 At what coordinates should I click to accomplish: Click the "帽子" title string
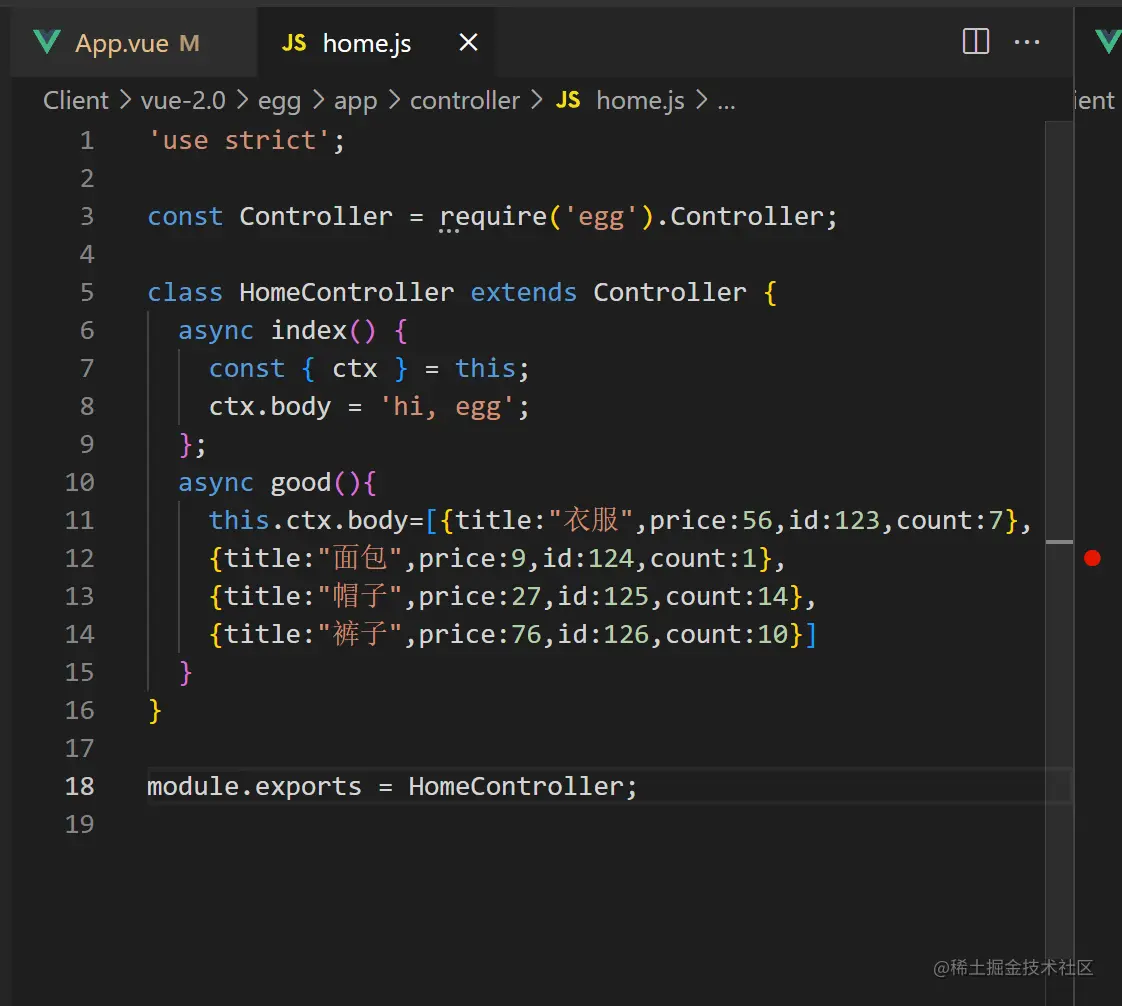360,596
